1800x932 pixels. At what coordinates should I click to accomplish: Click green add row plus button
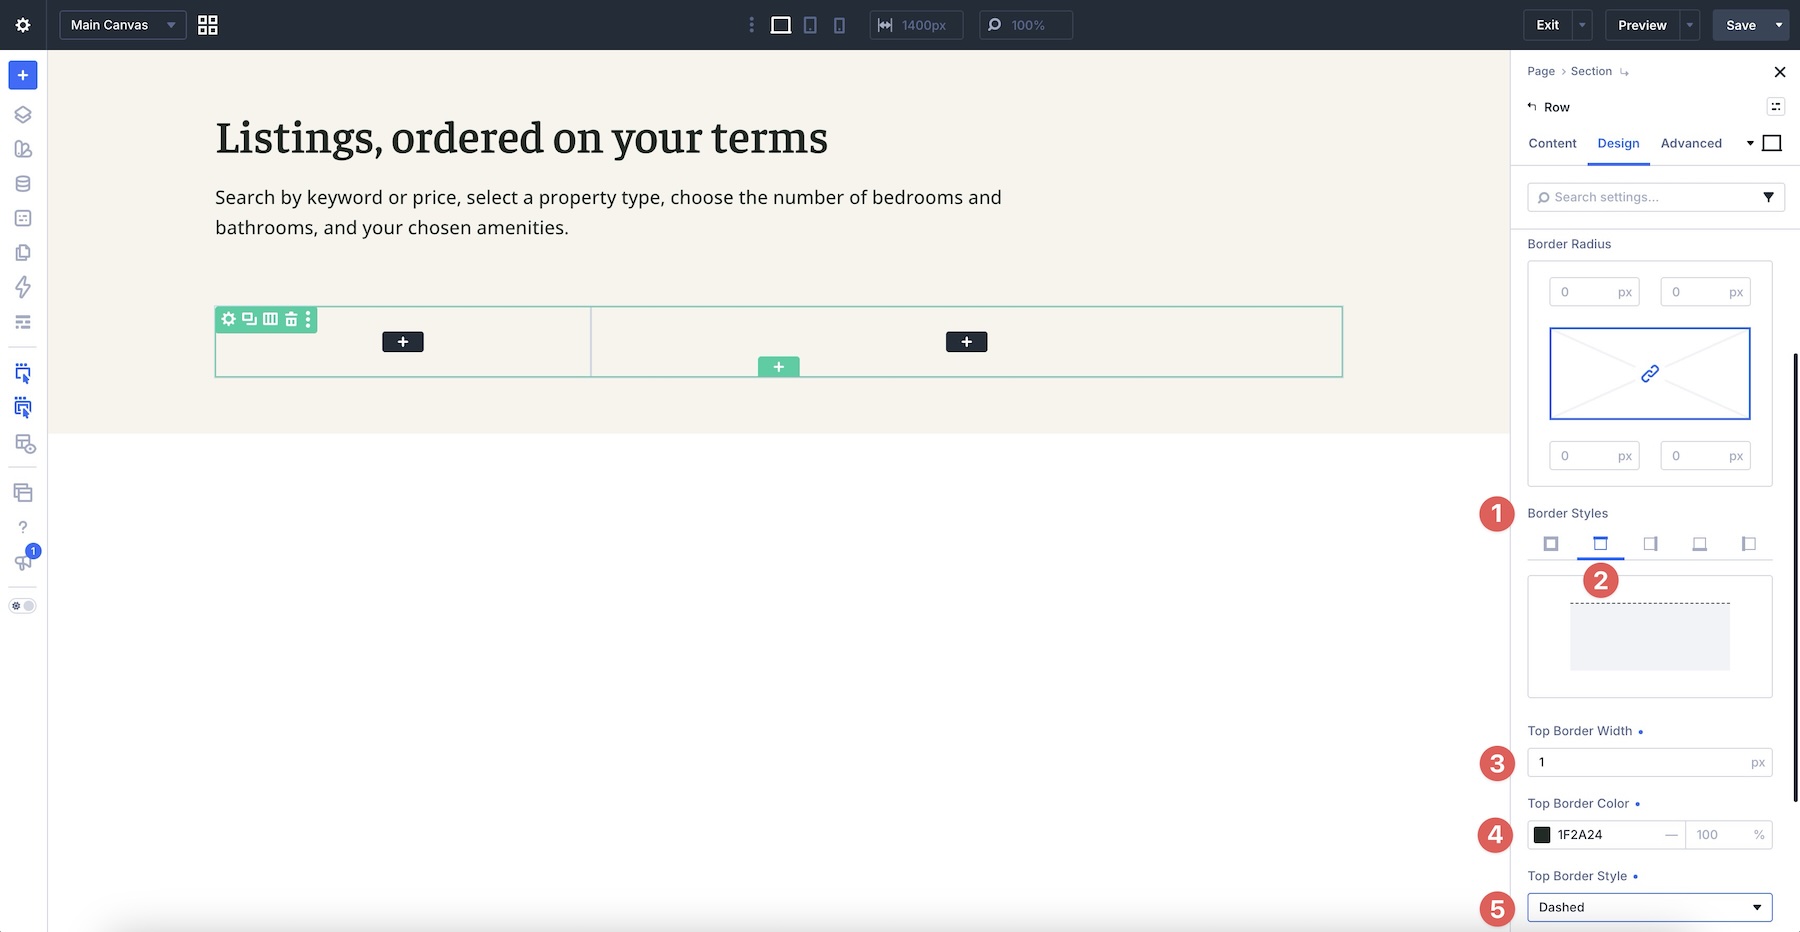[x=779, y=367]
